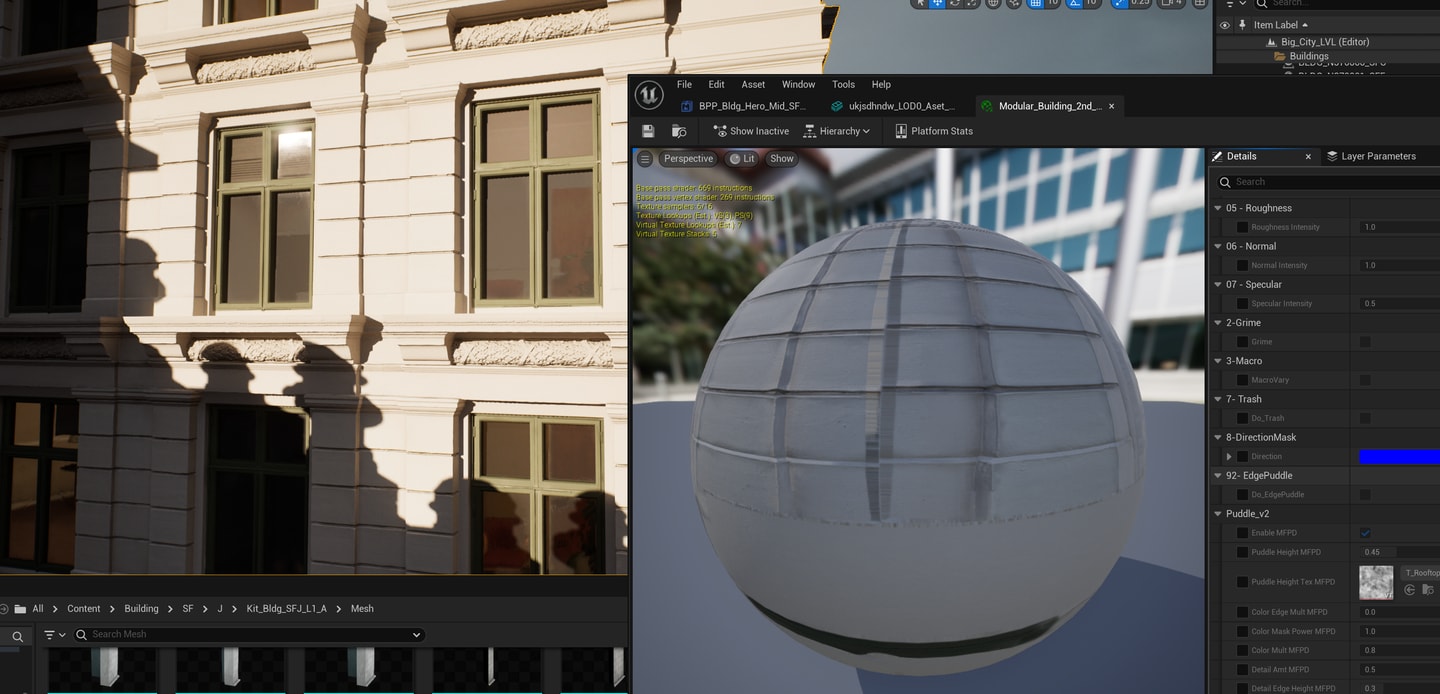Click the Roughness Intensity value field
The image size is (1440, 694).
pos(1400,227)
